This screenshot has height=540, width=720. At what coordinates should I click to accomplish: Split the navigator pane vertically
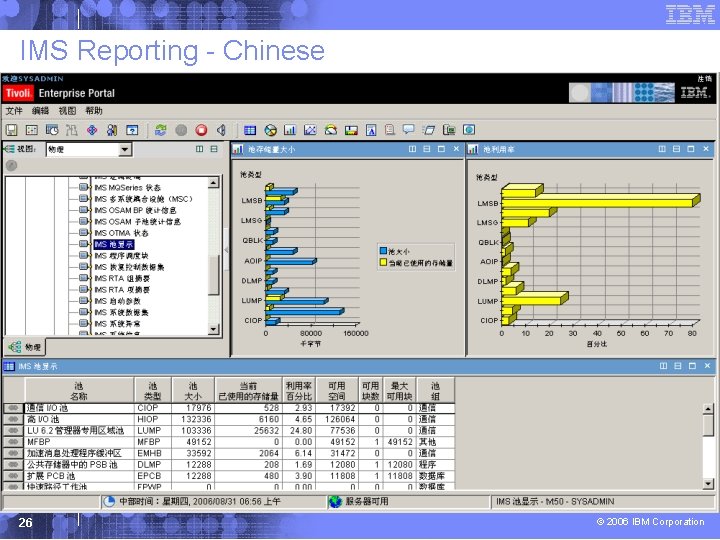pyautogui.click(x=199, y=149)
